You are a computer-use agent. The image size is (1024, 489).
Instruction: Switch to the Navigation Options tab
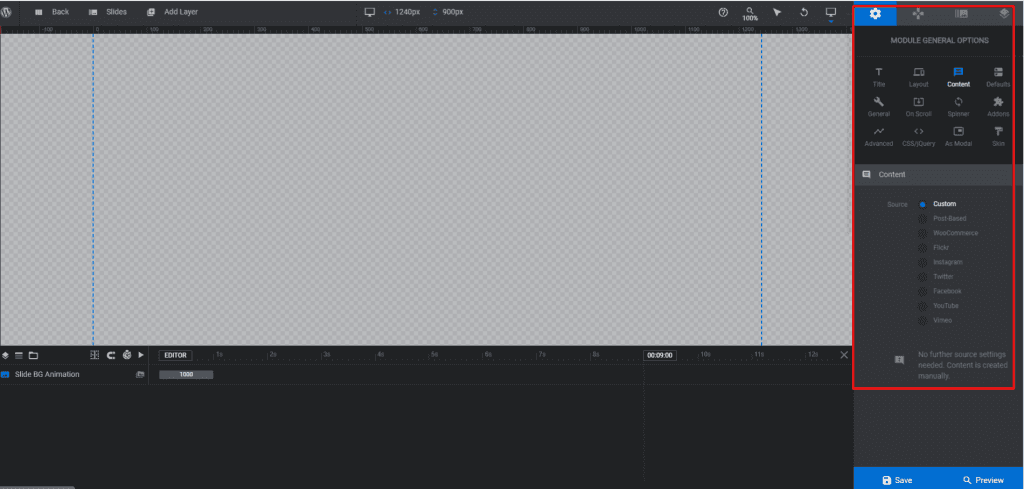pos(917,14)
